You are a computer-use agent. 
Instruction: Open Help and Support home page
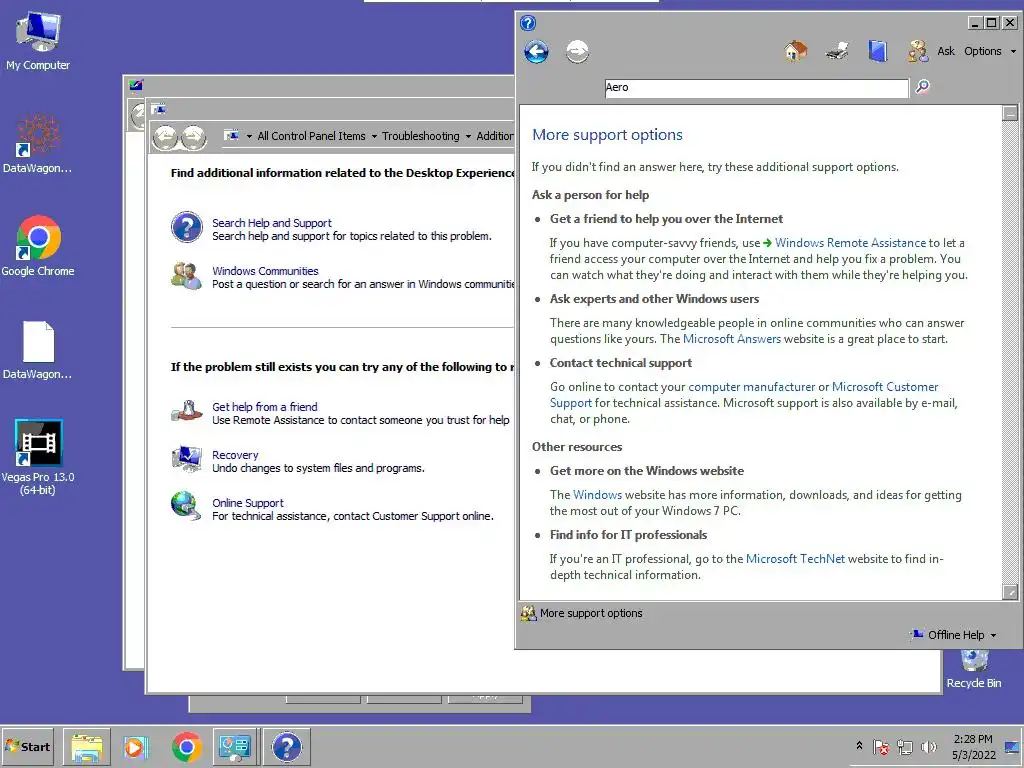tap(795, 51)
